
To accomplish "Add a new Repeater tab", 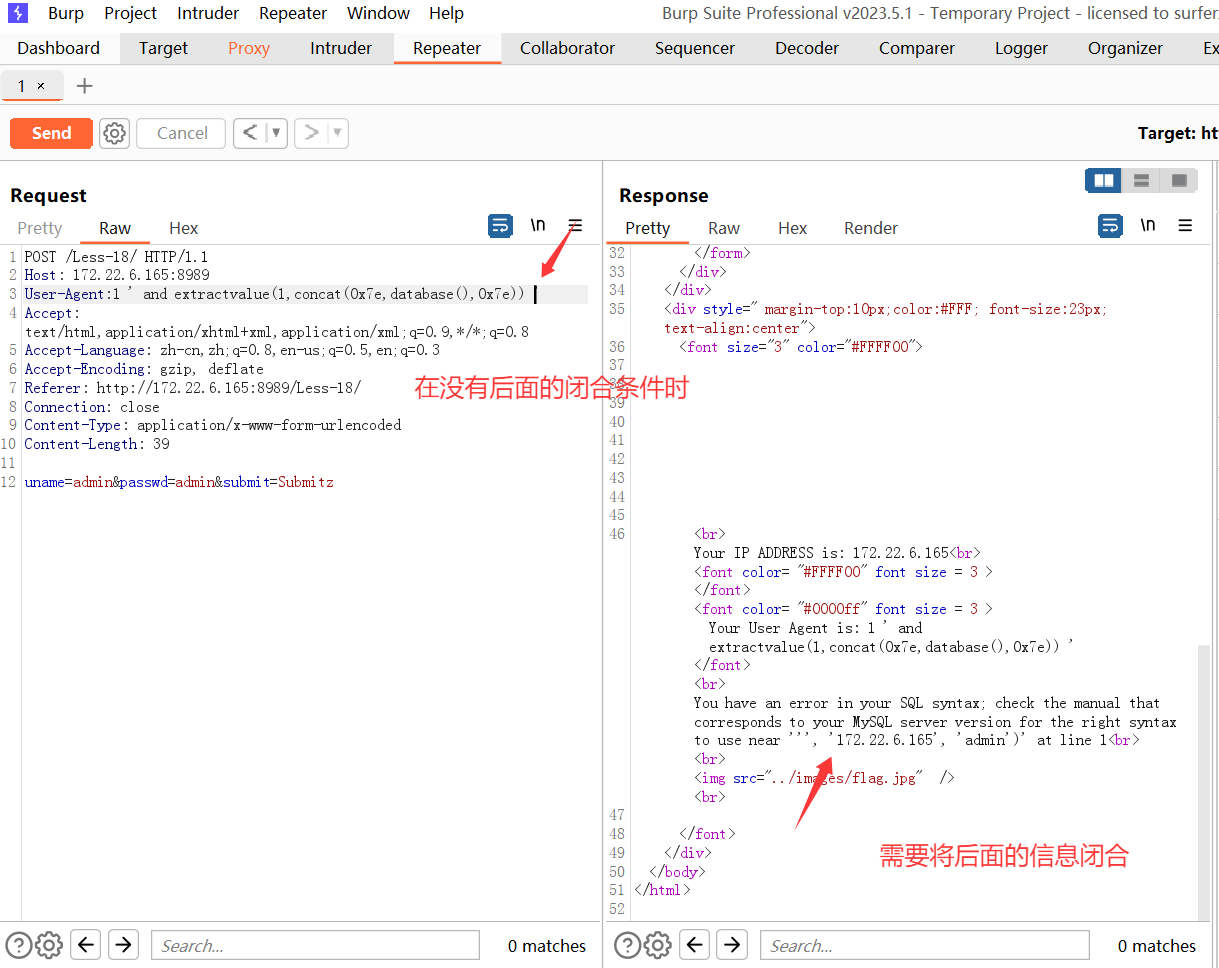I will [x=85, y=86].
